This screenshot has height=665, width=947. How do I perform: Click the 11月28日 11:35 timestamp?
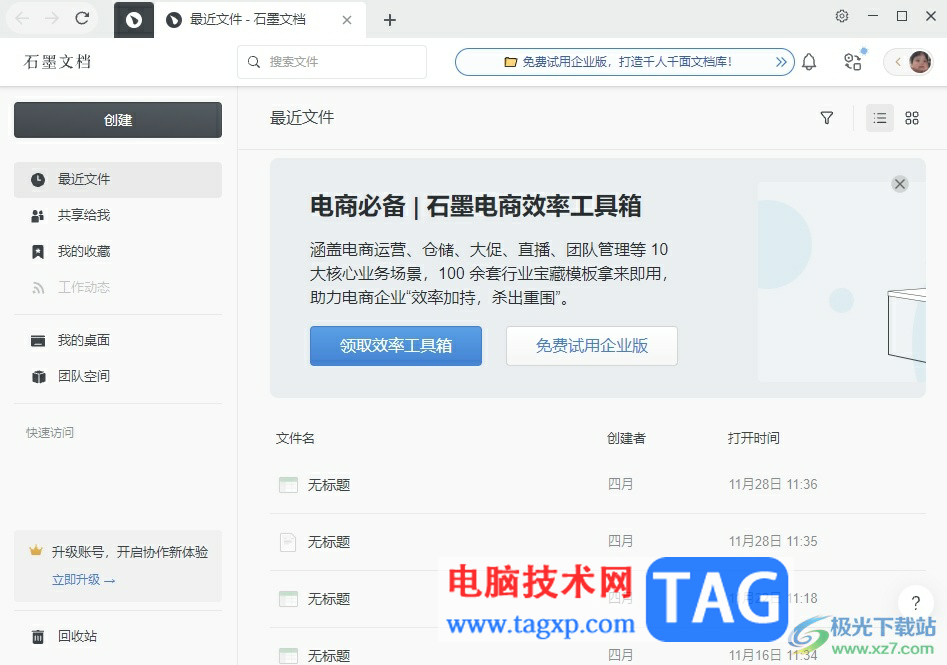pyautogui.click(x=773, y=541)
